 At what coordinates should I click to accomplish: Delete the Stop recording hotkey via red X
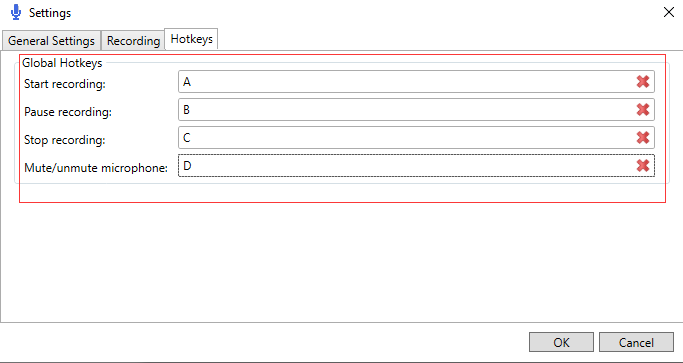(643, 138)
